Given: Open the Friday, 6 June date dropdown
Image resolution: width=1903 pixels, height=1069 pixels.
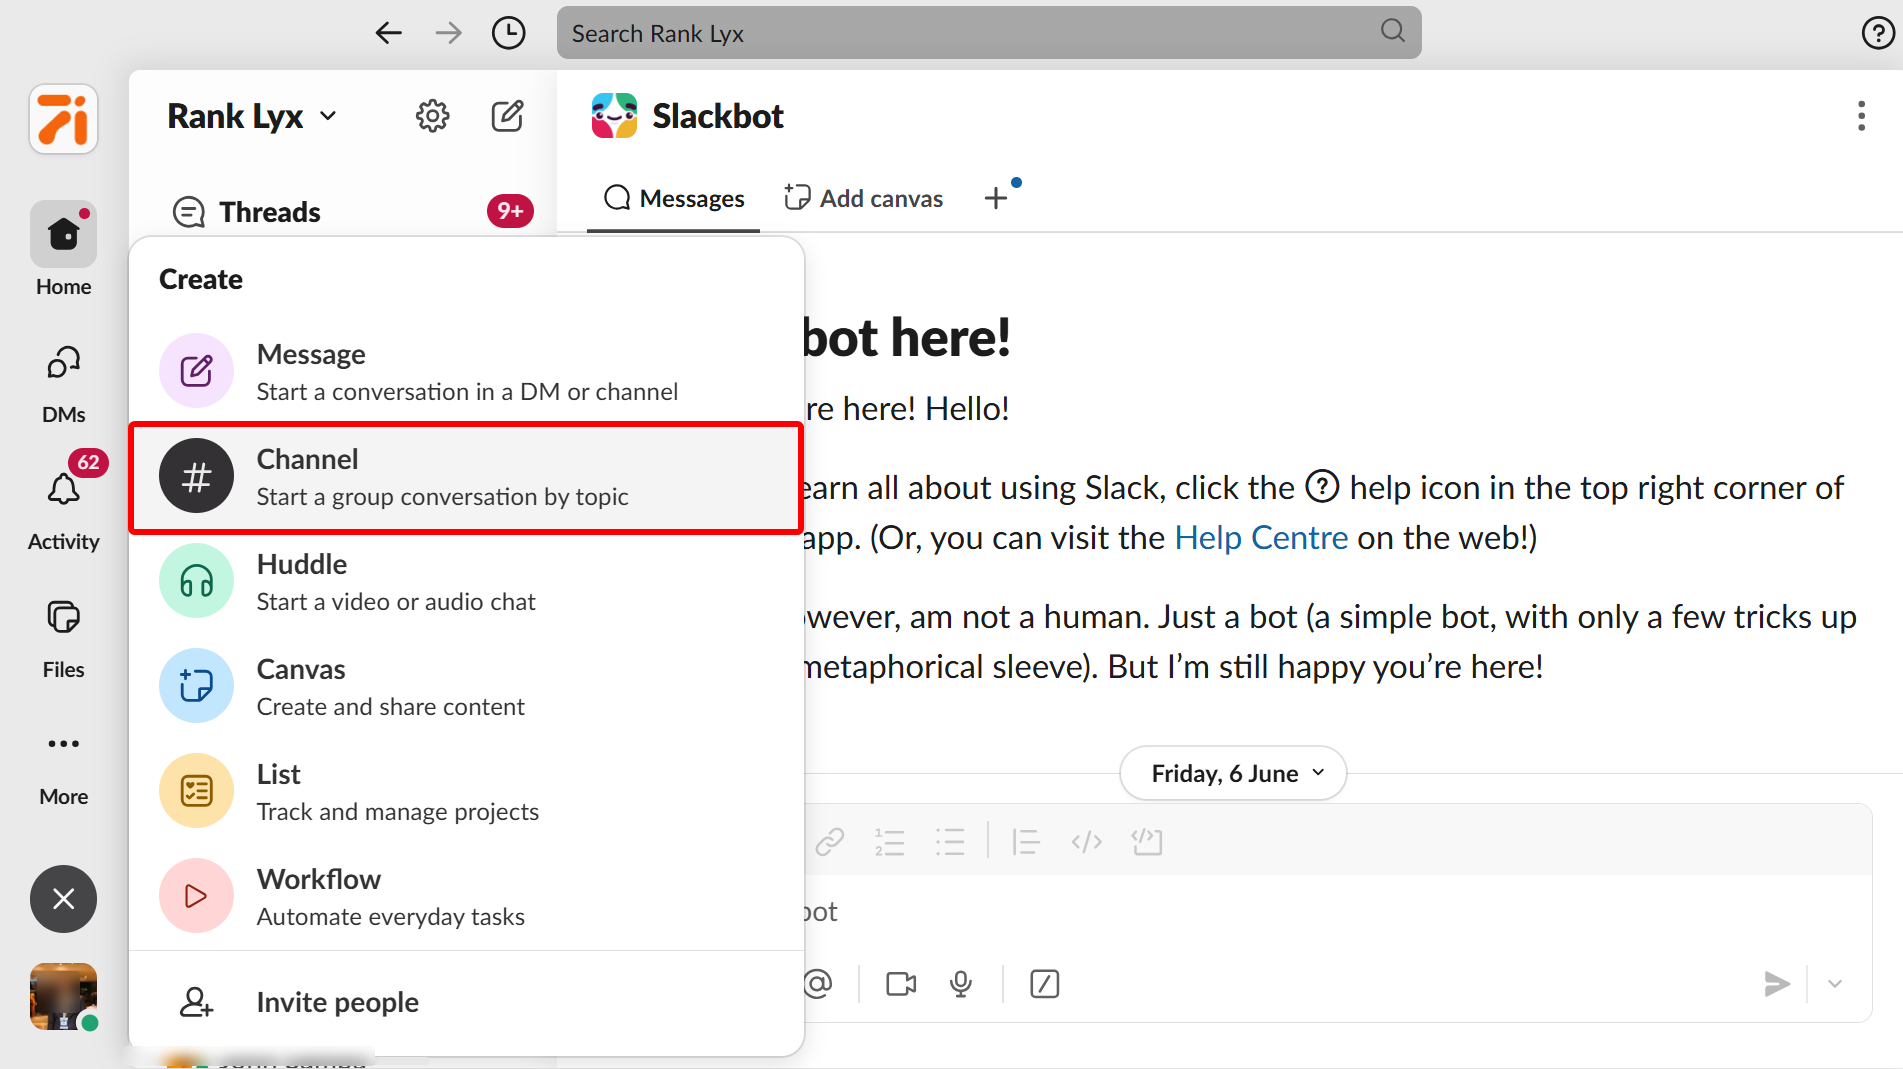Looking at the screenshot, I should [x=1232, y=772].
